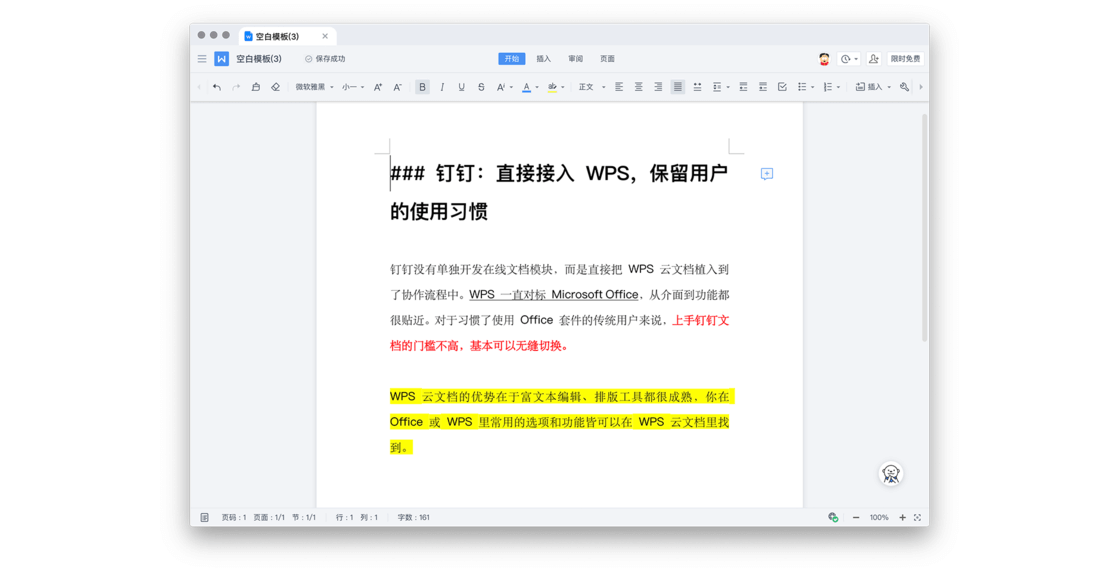Toggle underline formatting (U)
The width and height of the screenshot is (1120, 572).
tap(461, 87)
